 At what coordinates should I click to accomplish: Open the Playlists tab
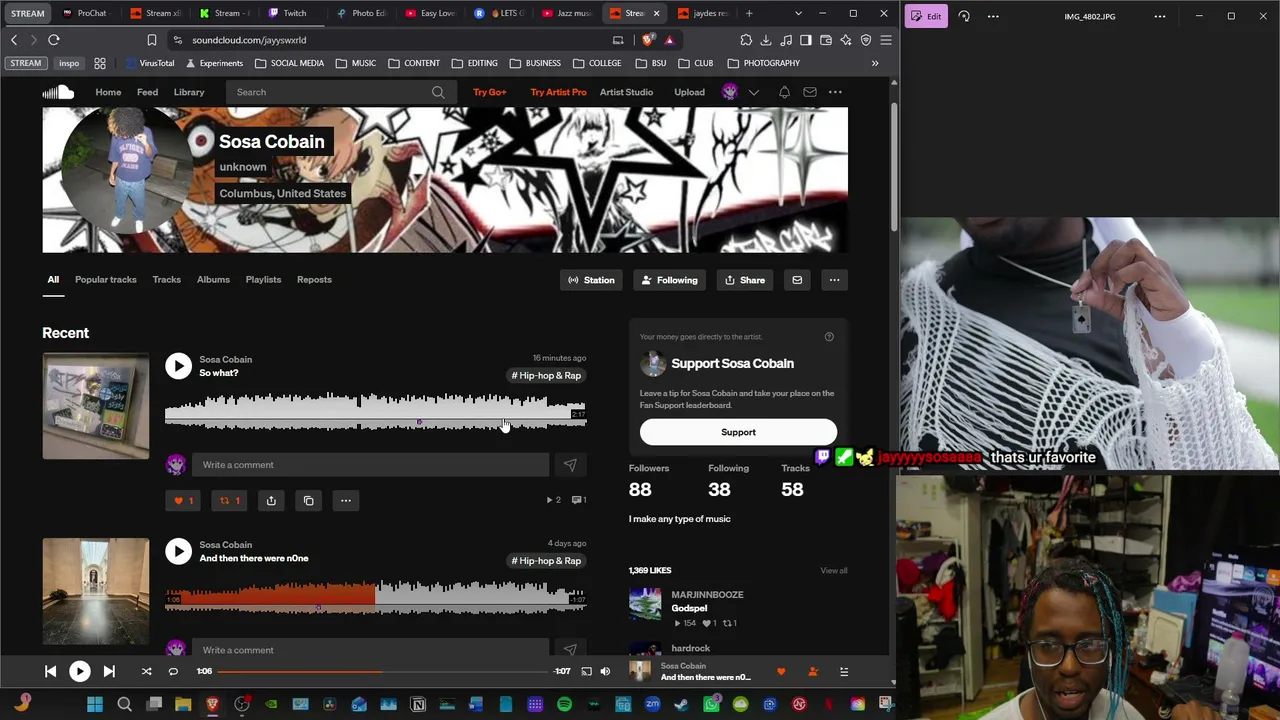click(x=263, y=280)
